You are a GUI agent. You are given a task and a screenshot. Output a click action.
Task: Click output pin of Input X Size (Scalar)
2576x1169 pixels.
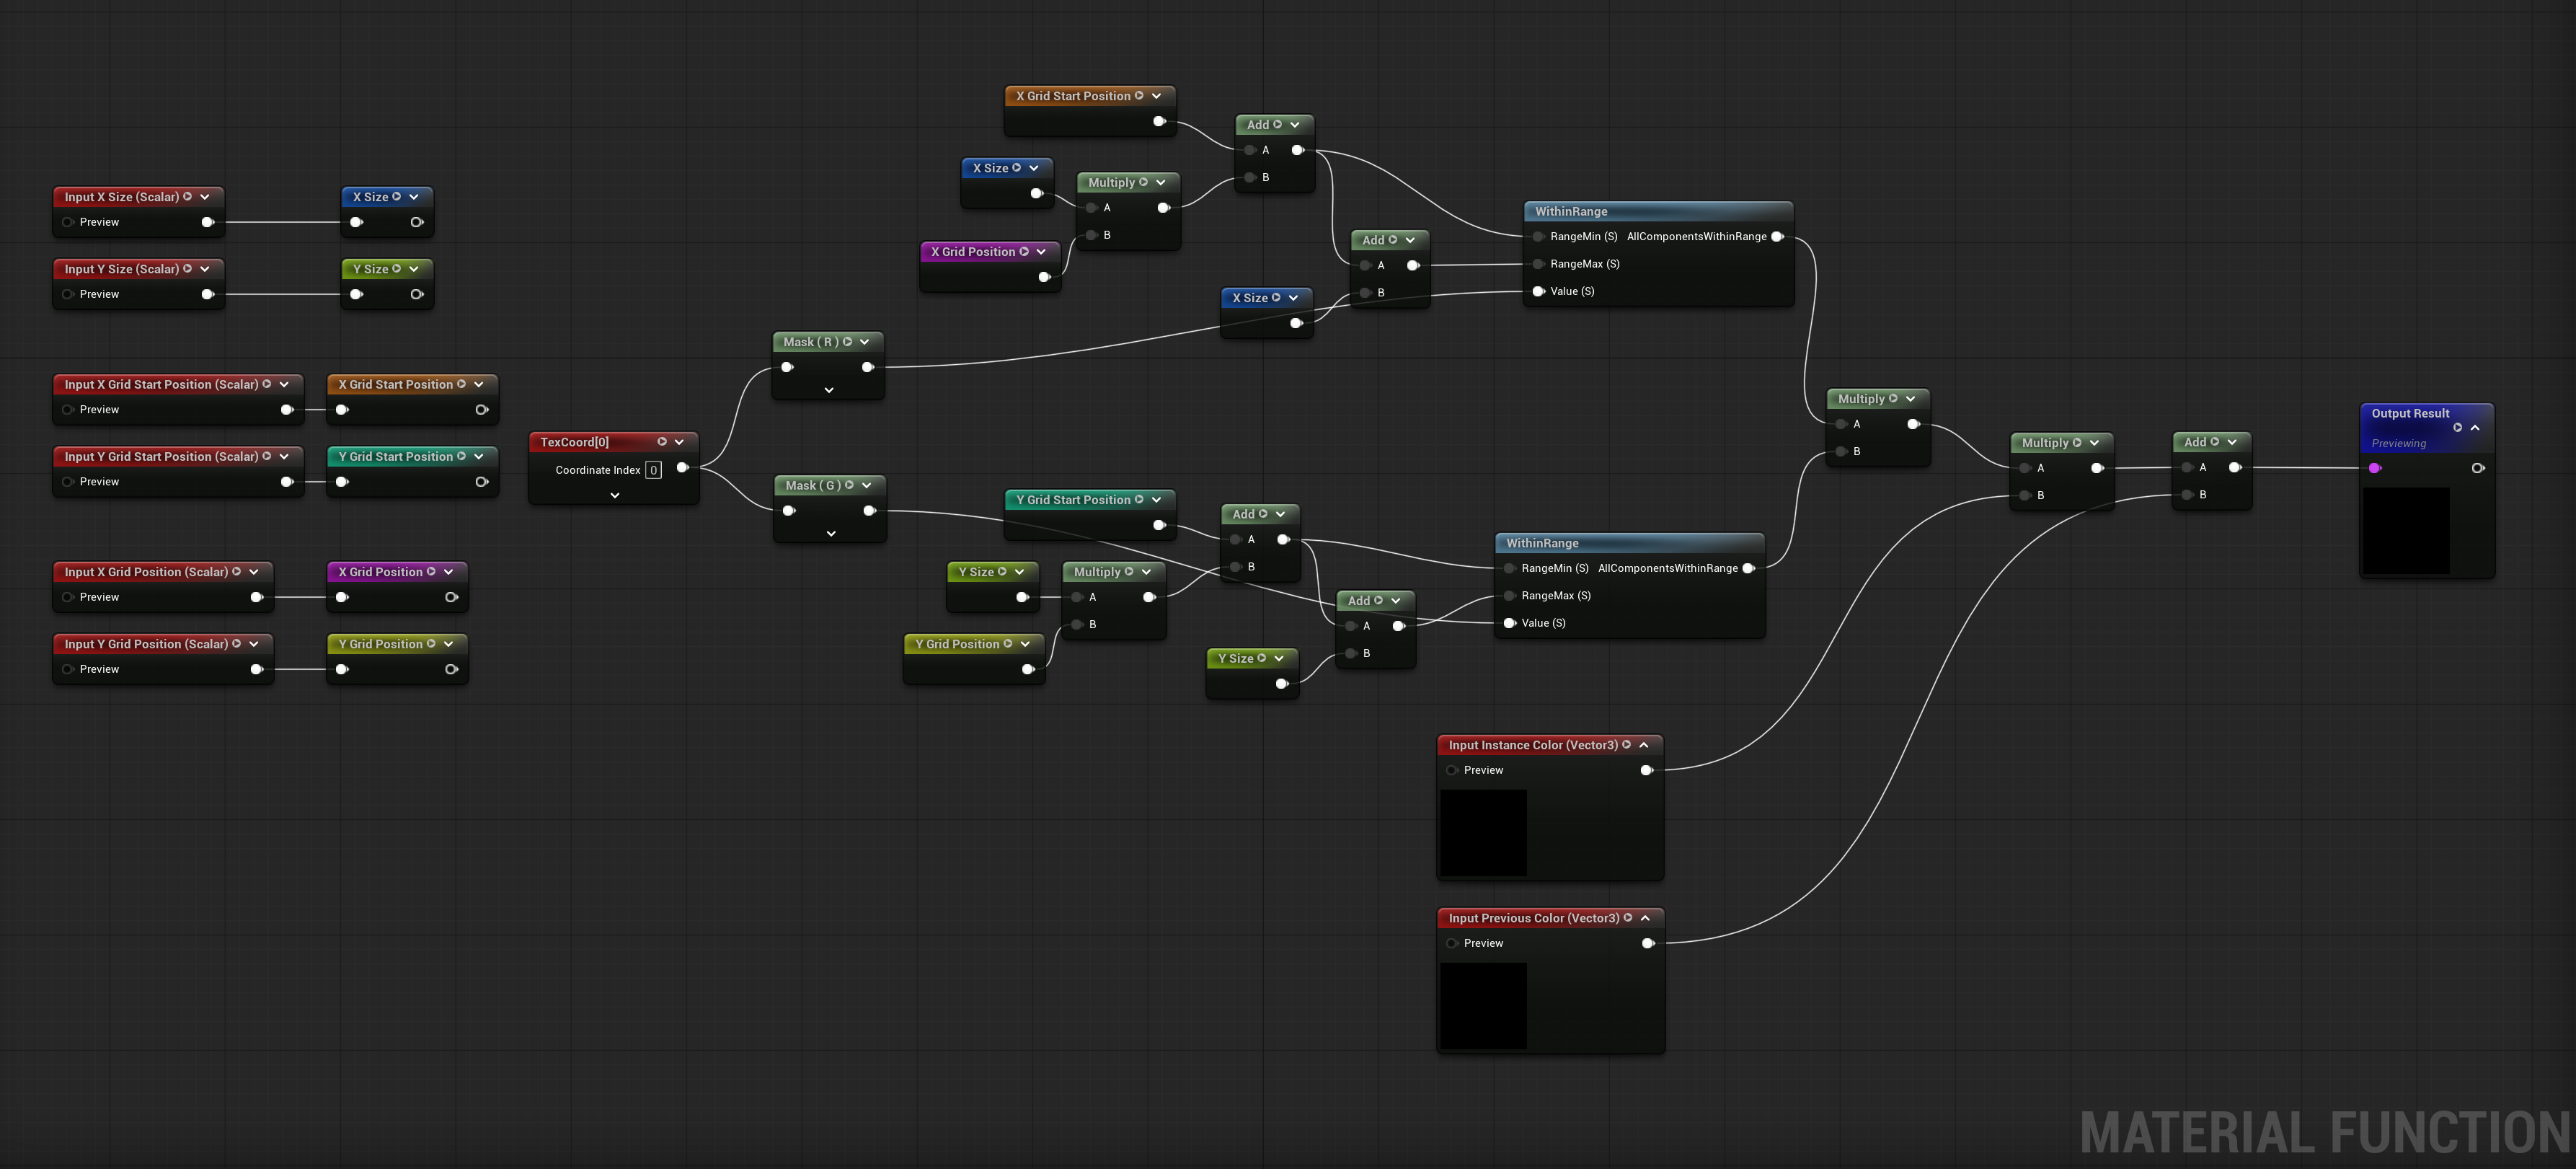[207, 222]
